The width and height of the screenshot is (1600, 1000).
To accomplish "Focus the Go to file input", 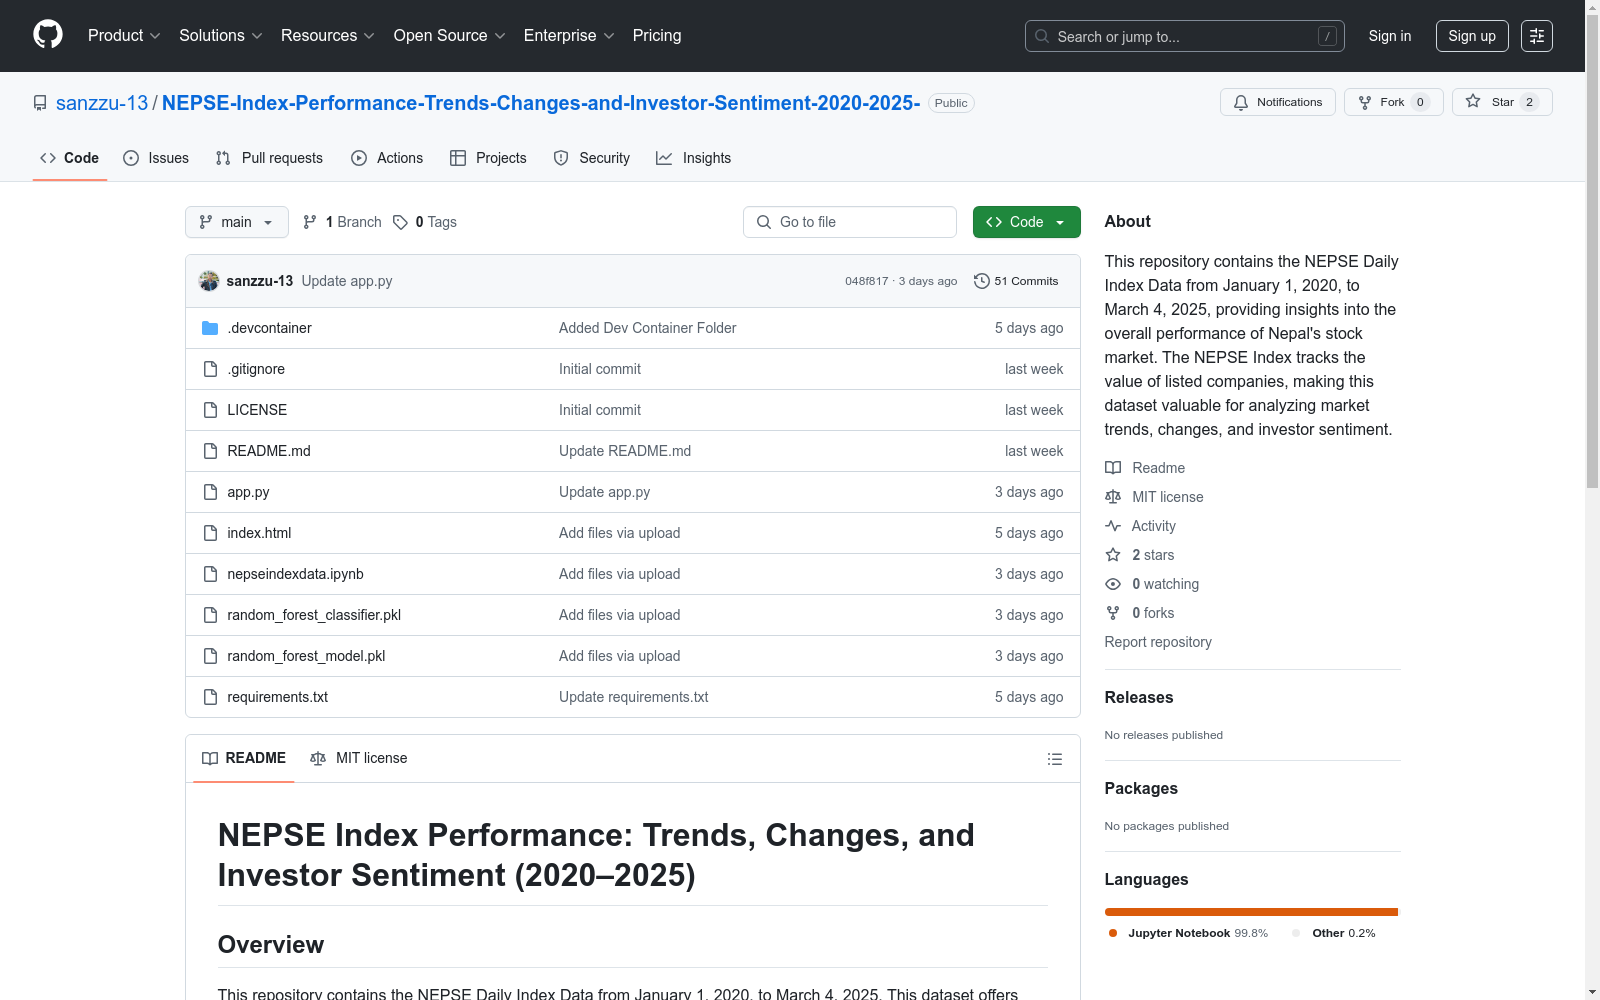I will 850,222.
